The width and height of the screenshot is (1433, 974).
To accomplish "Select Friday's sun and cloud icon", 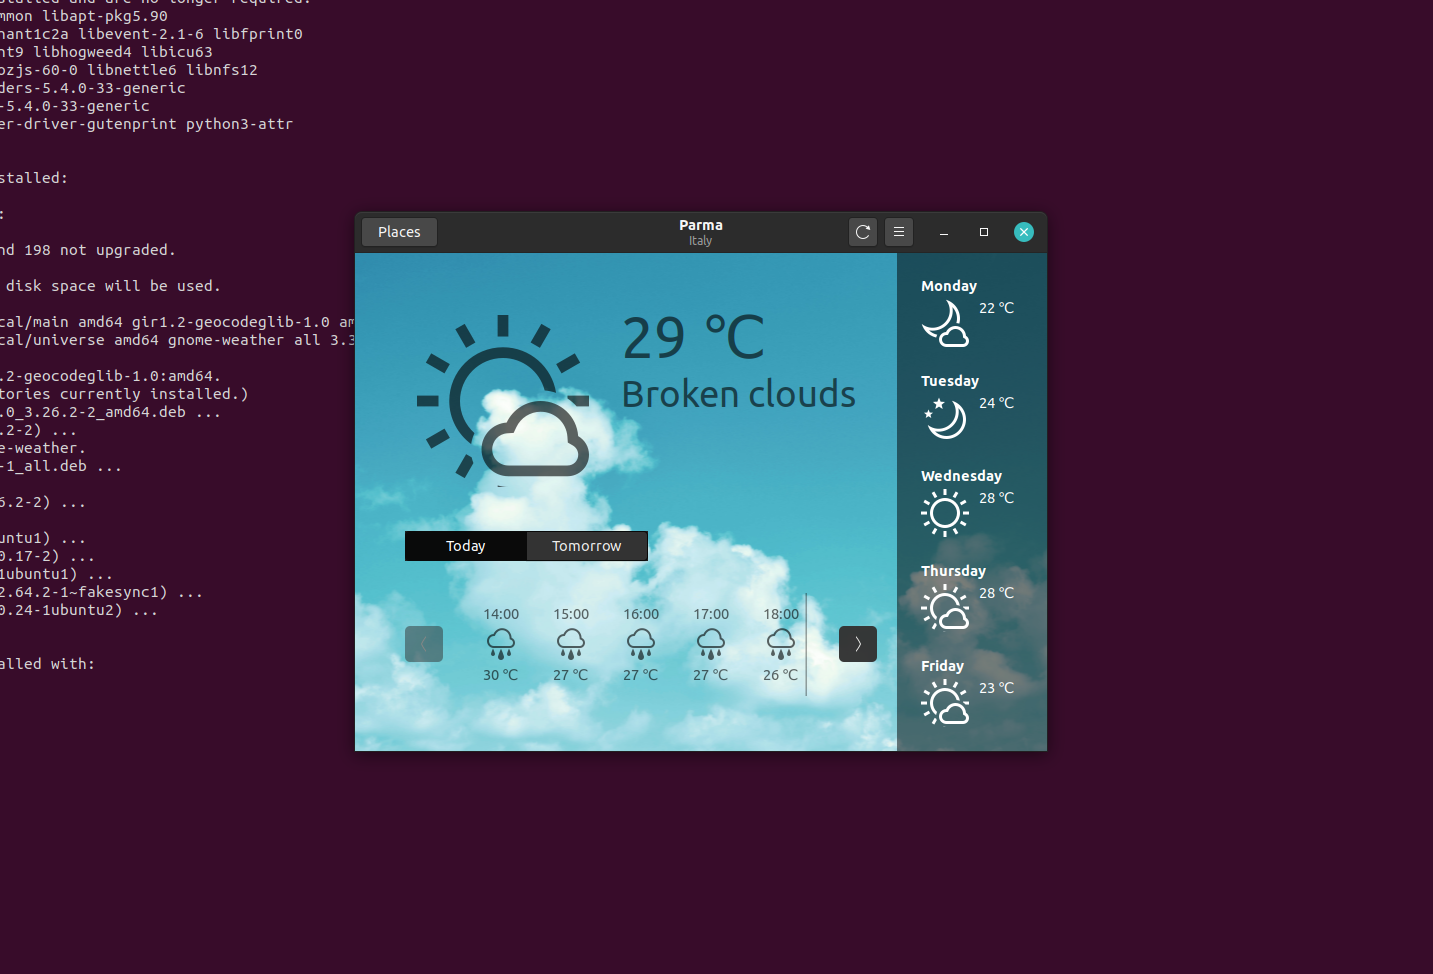I will [x=945, y=702].
